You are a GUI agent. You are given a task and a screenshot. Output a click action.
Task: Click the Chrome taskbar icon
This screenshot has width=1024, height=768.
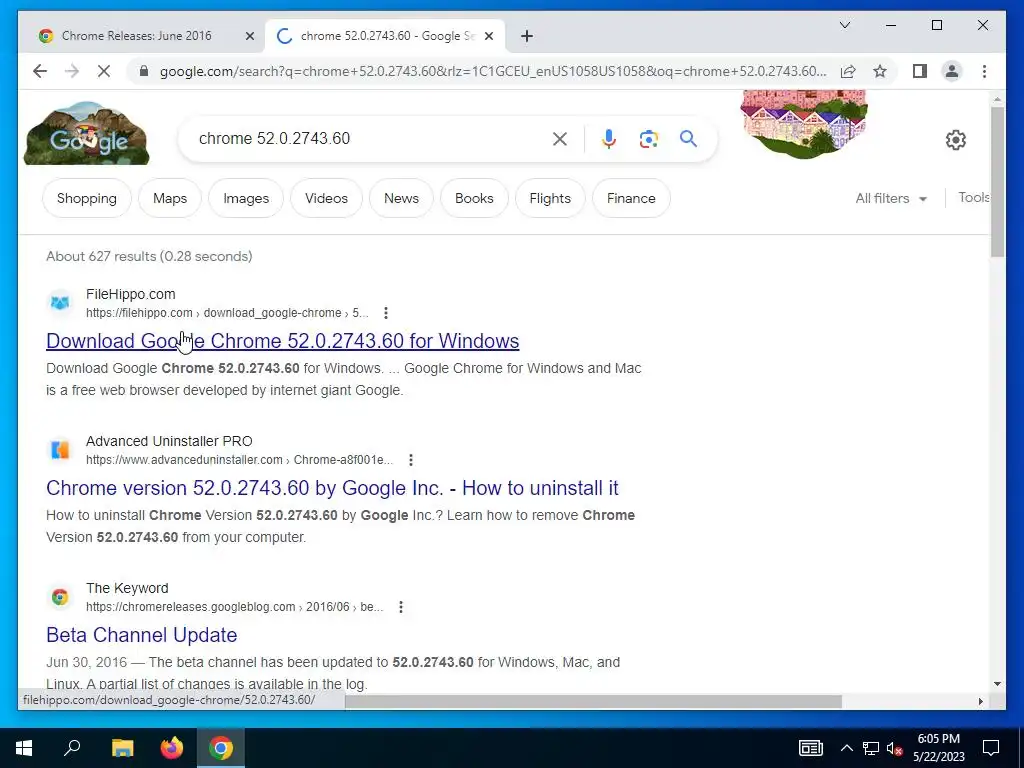[x=221, y=748]
